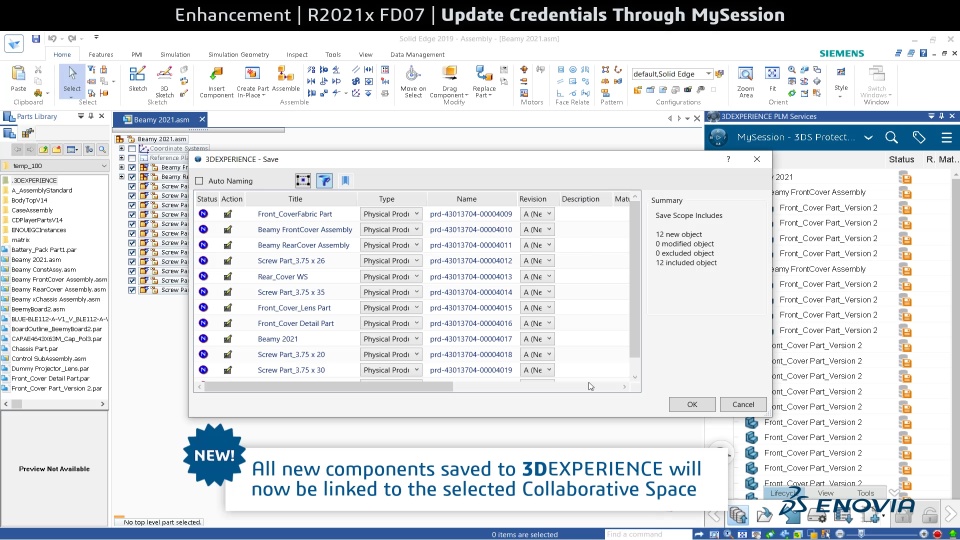Open the Sketch tool
The width and height of the screenshot is (960, 540).
pyautogui.click(x=138, y=79)
